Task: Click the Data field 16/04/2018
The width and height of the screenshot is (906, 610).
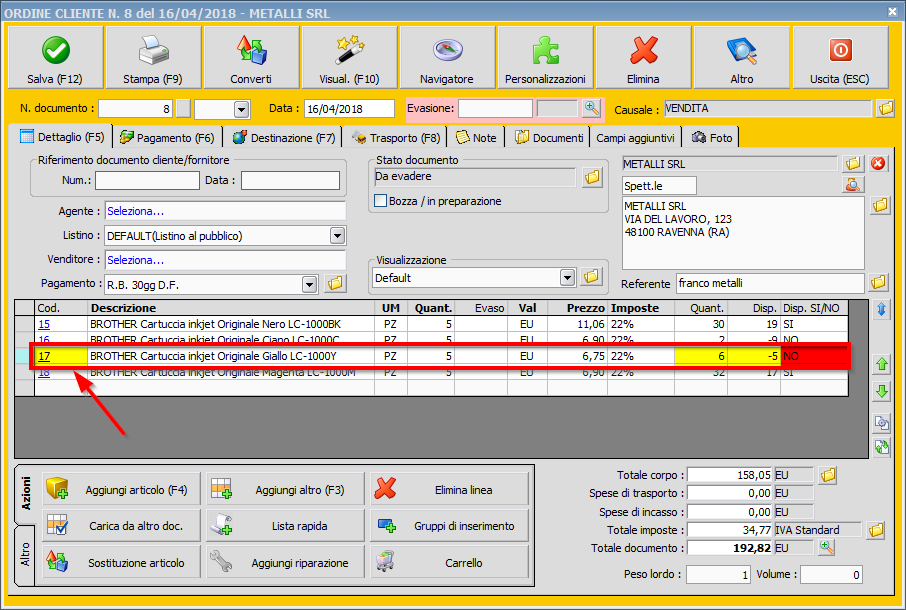Action: click(x=350, y=109)
